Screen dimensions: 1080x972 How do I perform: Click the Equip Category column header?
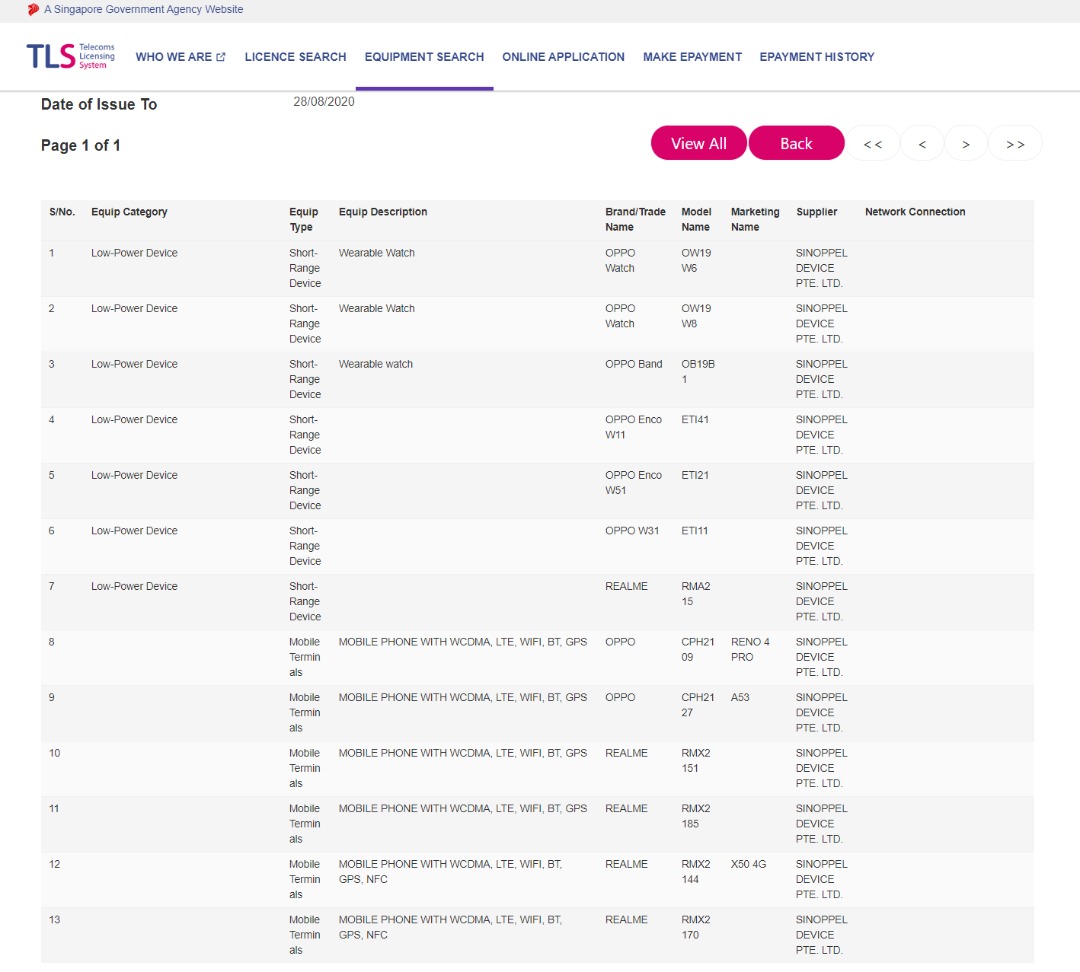pyautogui.click(x=129, y=212)
